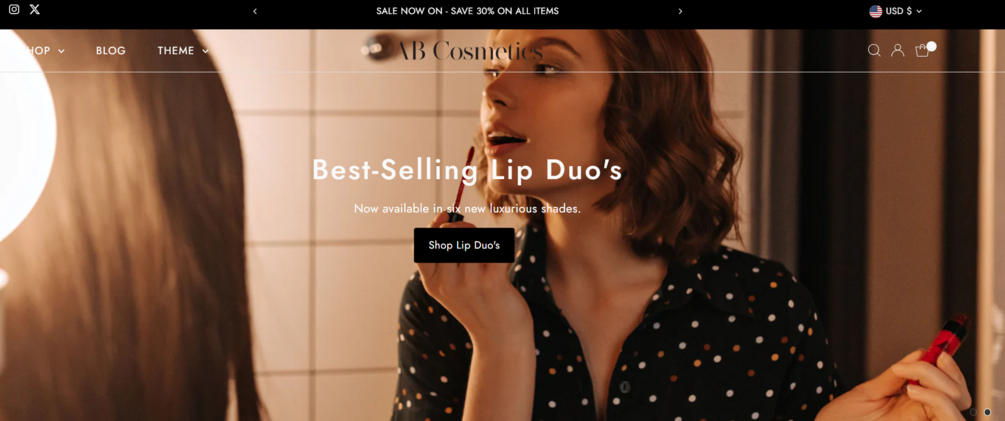Select the first hollow slideshow dot
The image size is (1005, 421).
(974, 412)
